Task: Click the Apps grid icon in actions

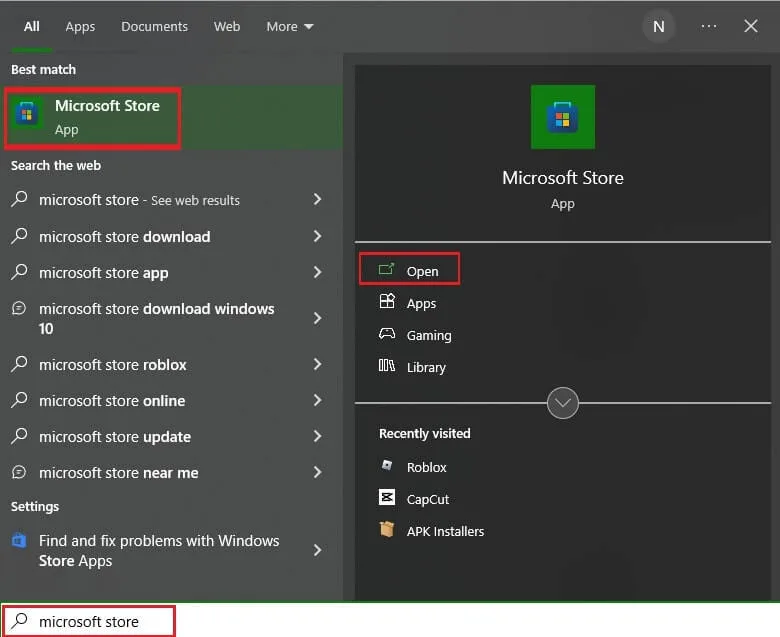Action: 387,302
